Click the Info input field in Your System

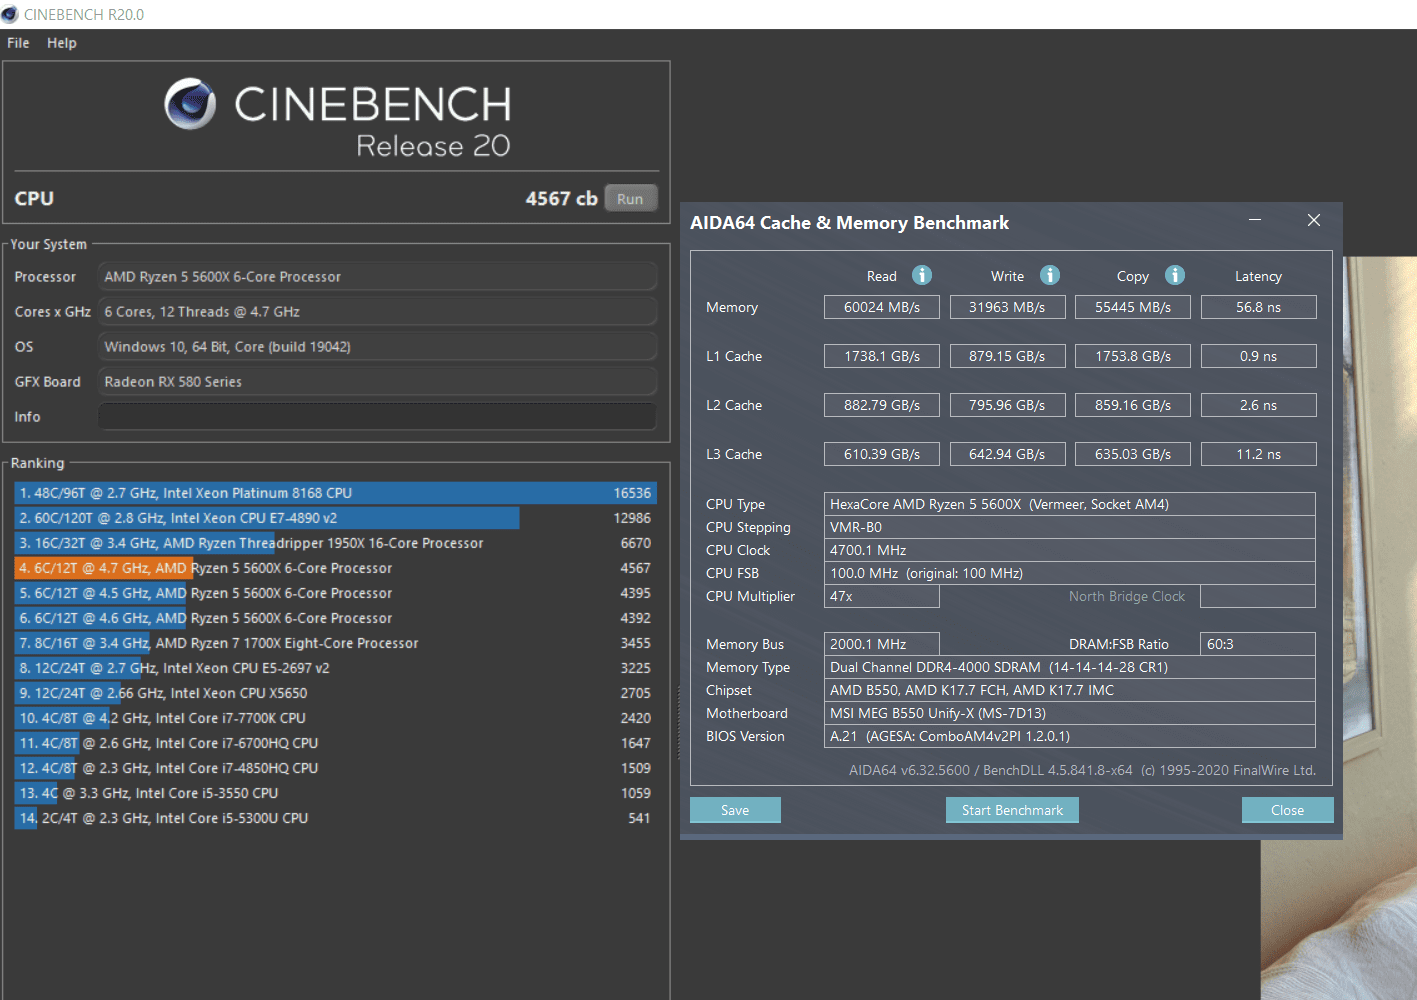377,417
